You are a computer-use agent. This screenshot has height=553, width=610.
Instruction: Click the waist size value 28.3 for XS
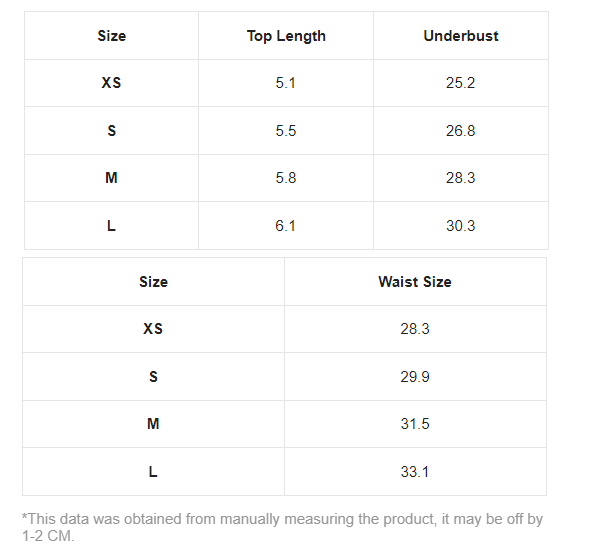[x=414, y=329]
